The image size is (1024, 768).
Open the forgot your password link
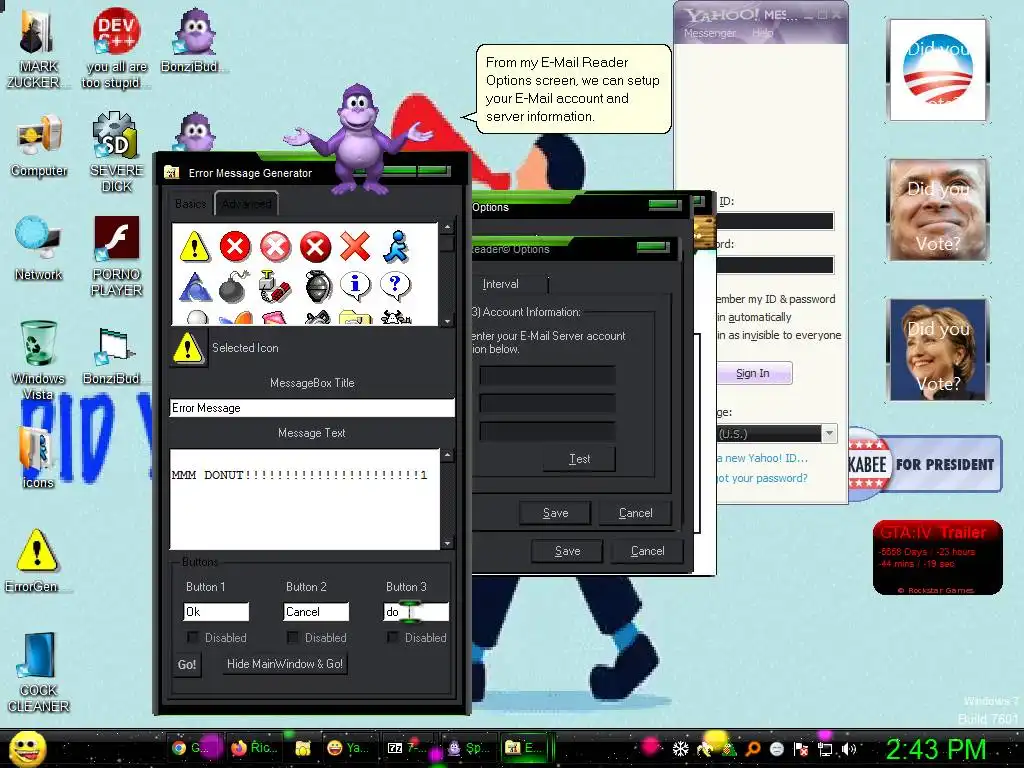click(x=762, y=478)
